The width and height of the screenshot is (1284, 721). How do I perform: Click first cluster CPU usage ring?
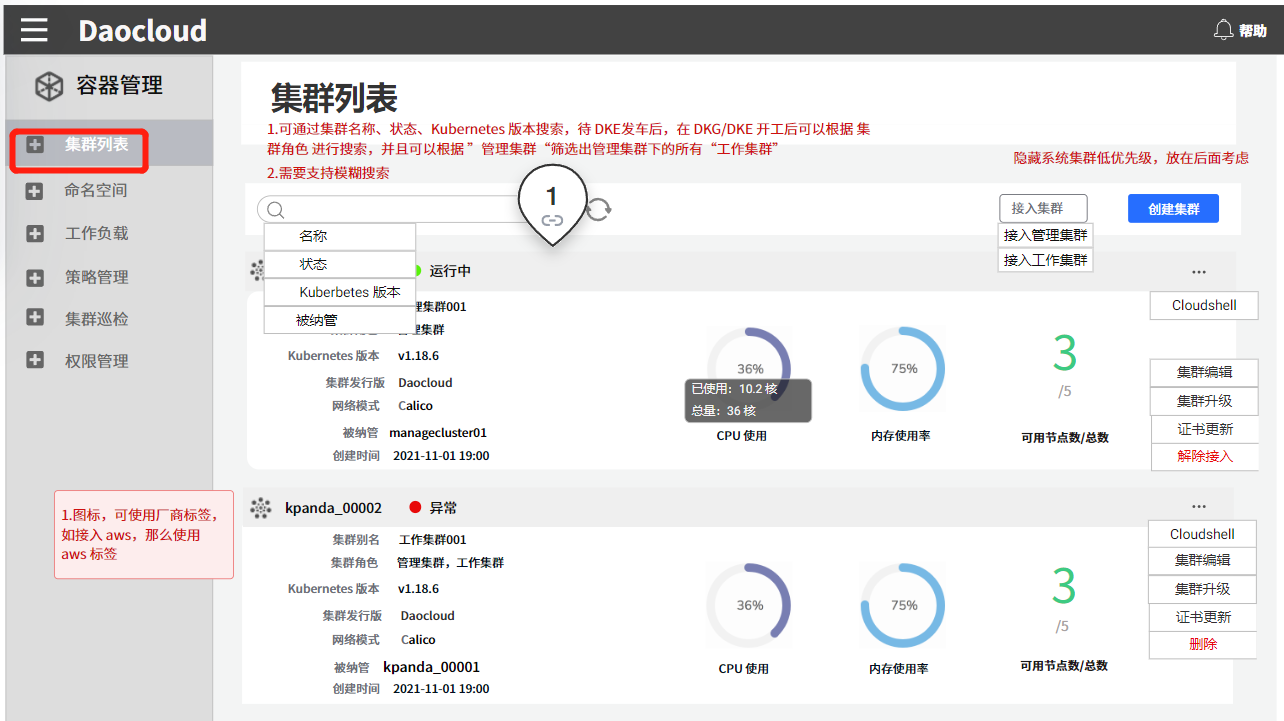tap(749, 369)
